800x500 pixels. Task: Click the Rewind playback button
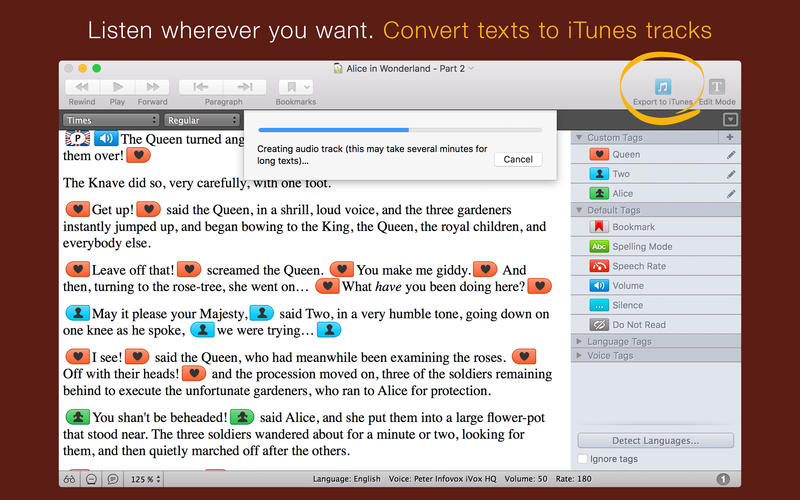[82, 87]
